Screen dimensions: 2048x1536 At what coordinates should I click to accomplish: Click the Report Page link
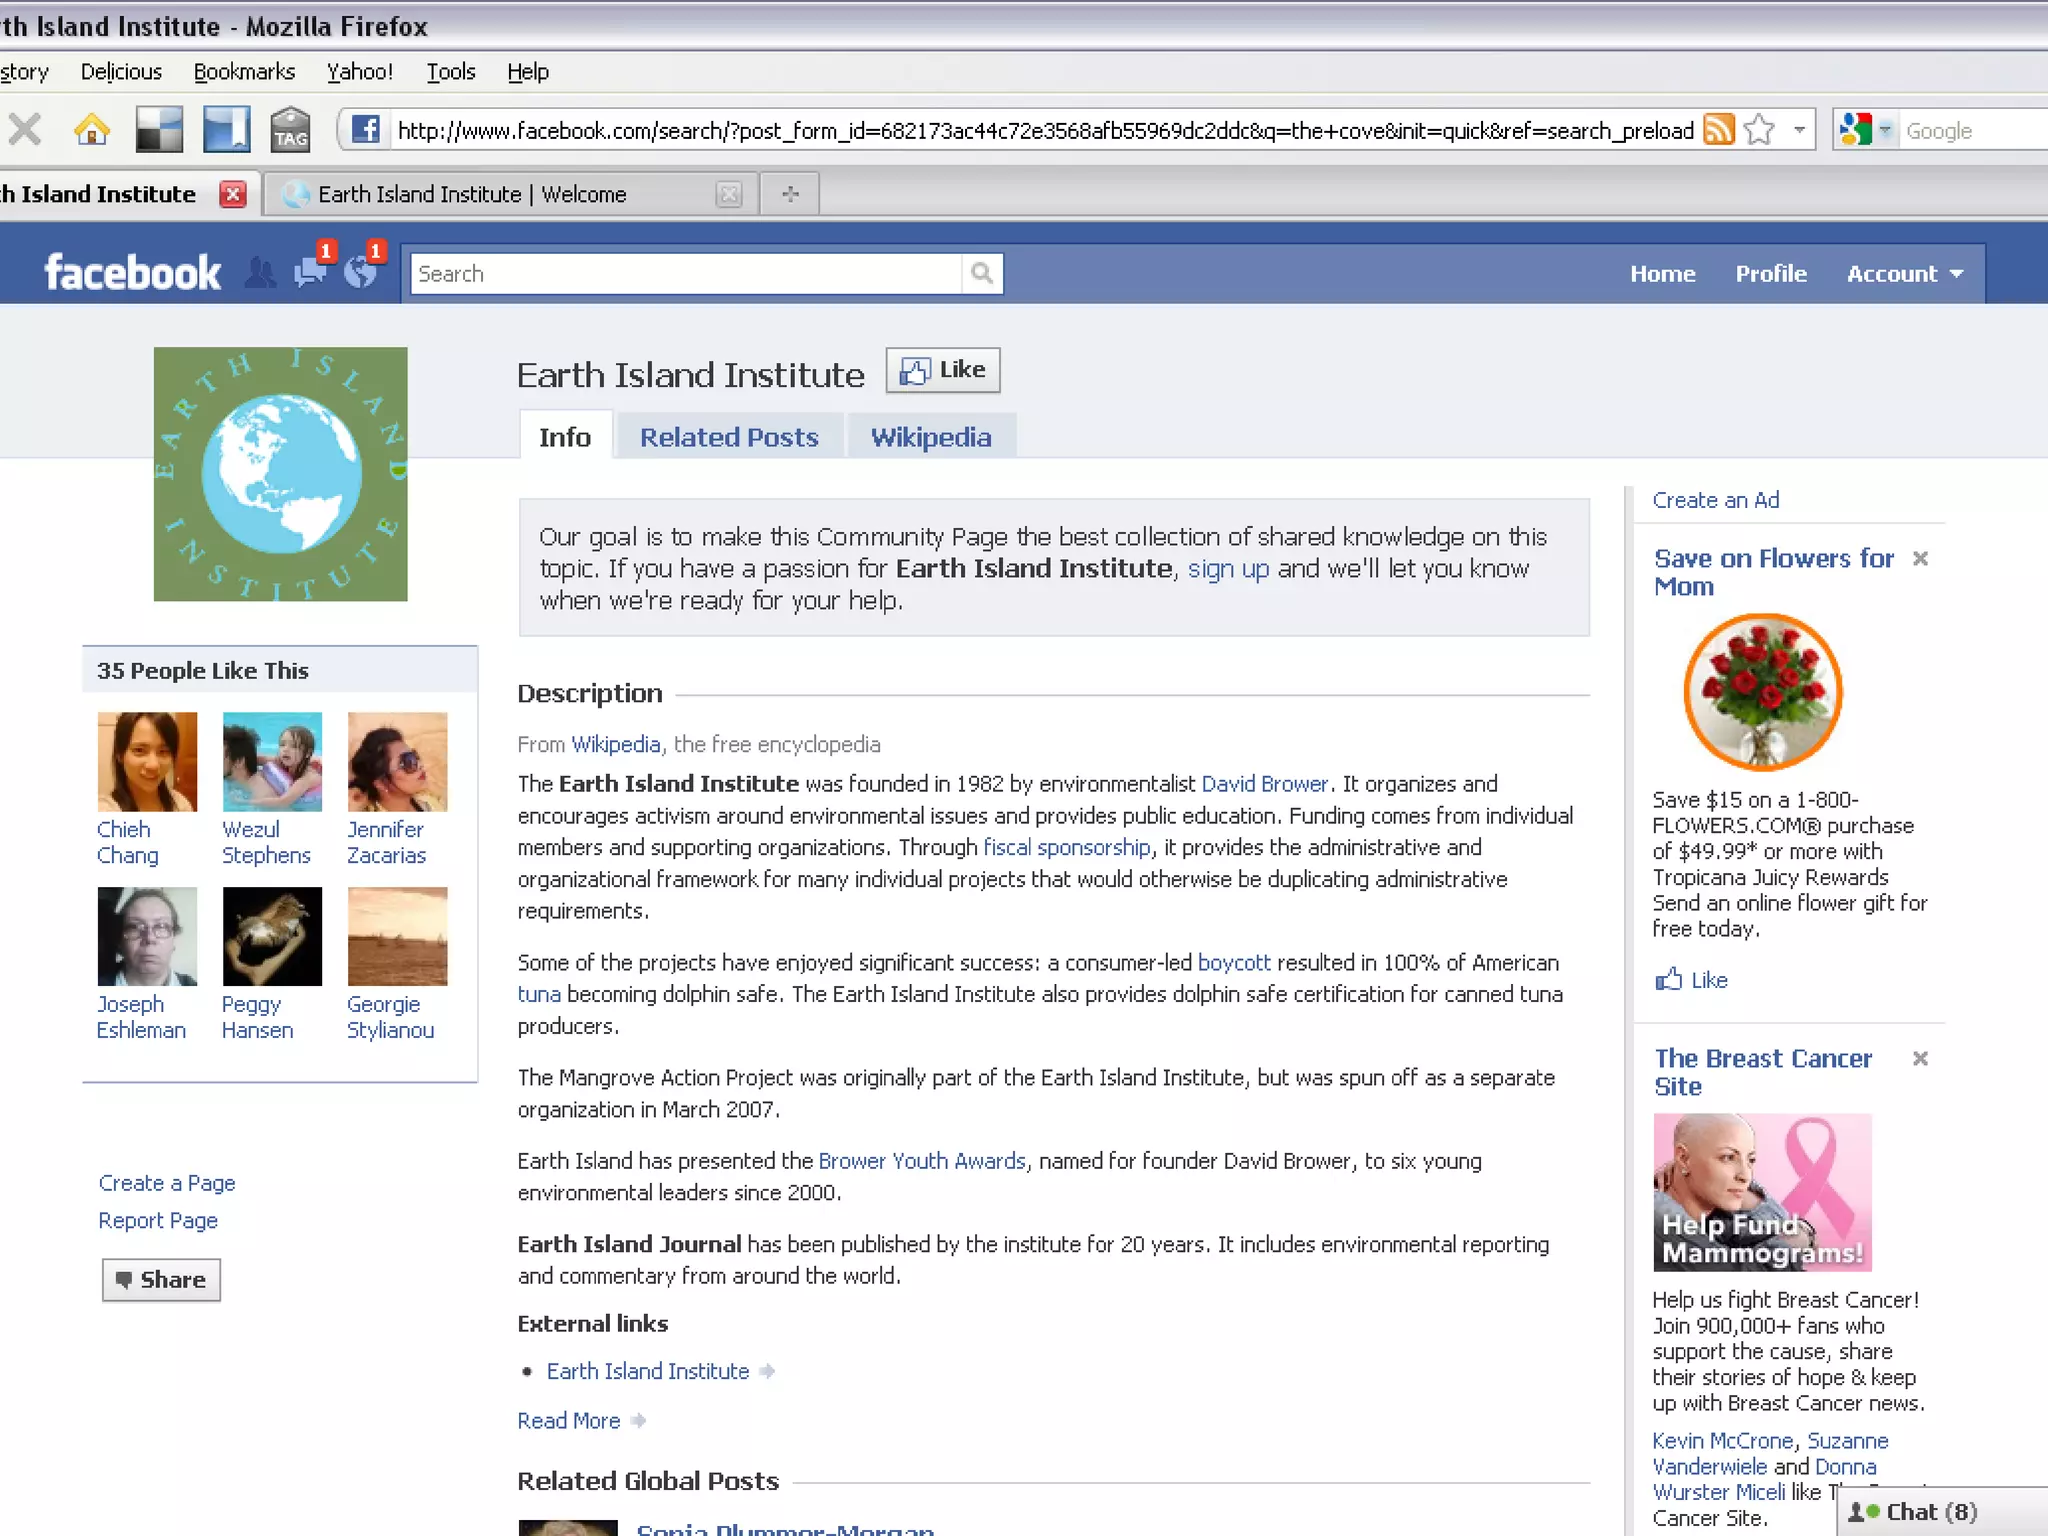coord(158,1220)
